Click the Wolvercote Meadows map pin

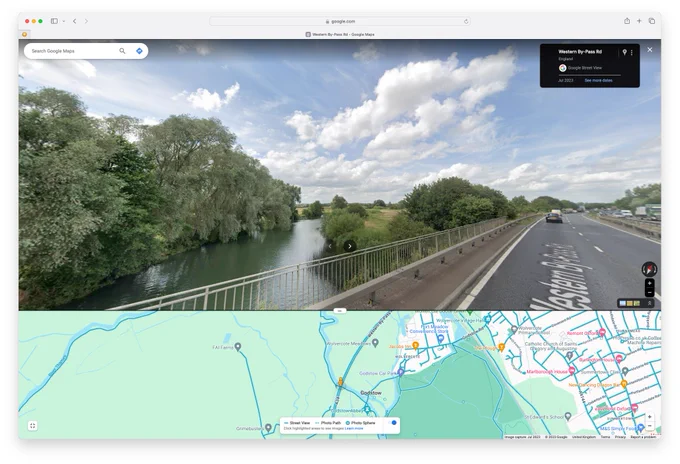coord(376,343)
